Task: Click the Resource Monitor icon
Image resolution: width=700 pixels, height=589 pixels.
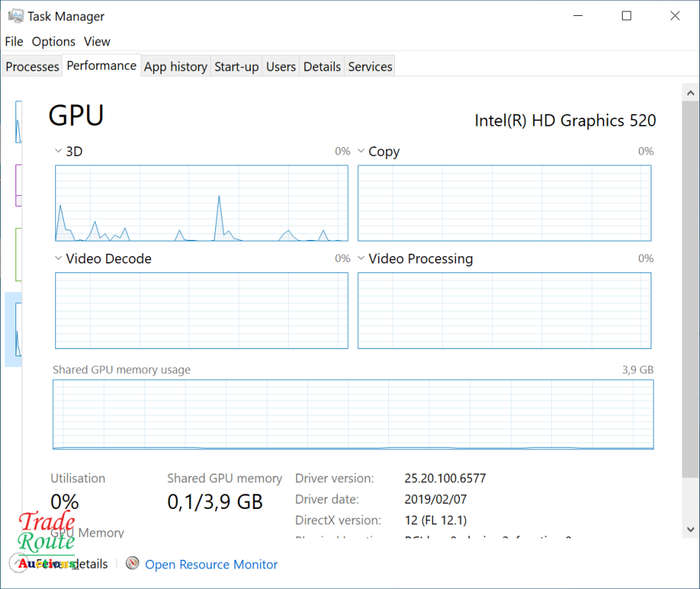Action: tap(132, 564)
